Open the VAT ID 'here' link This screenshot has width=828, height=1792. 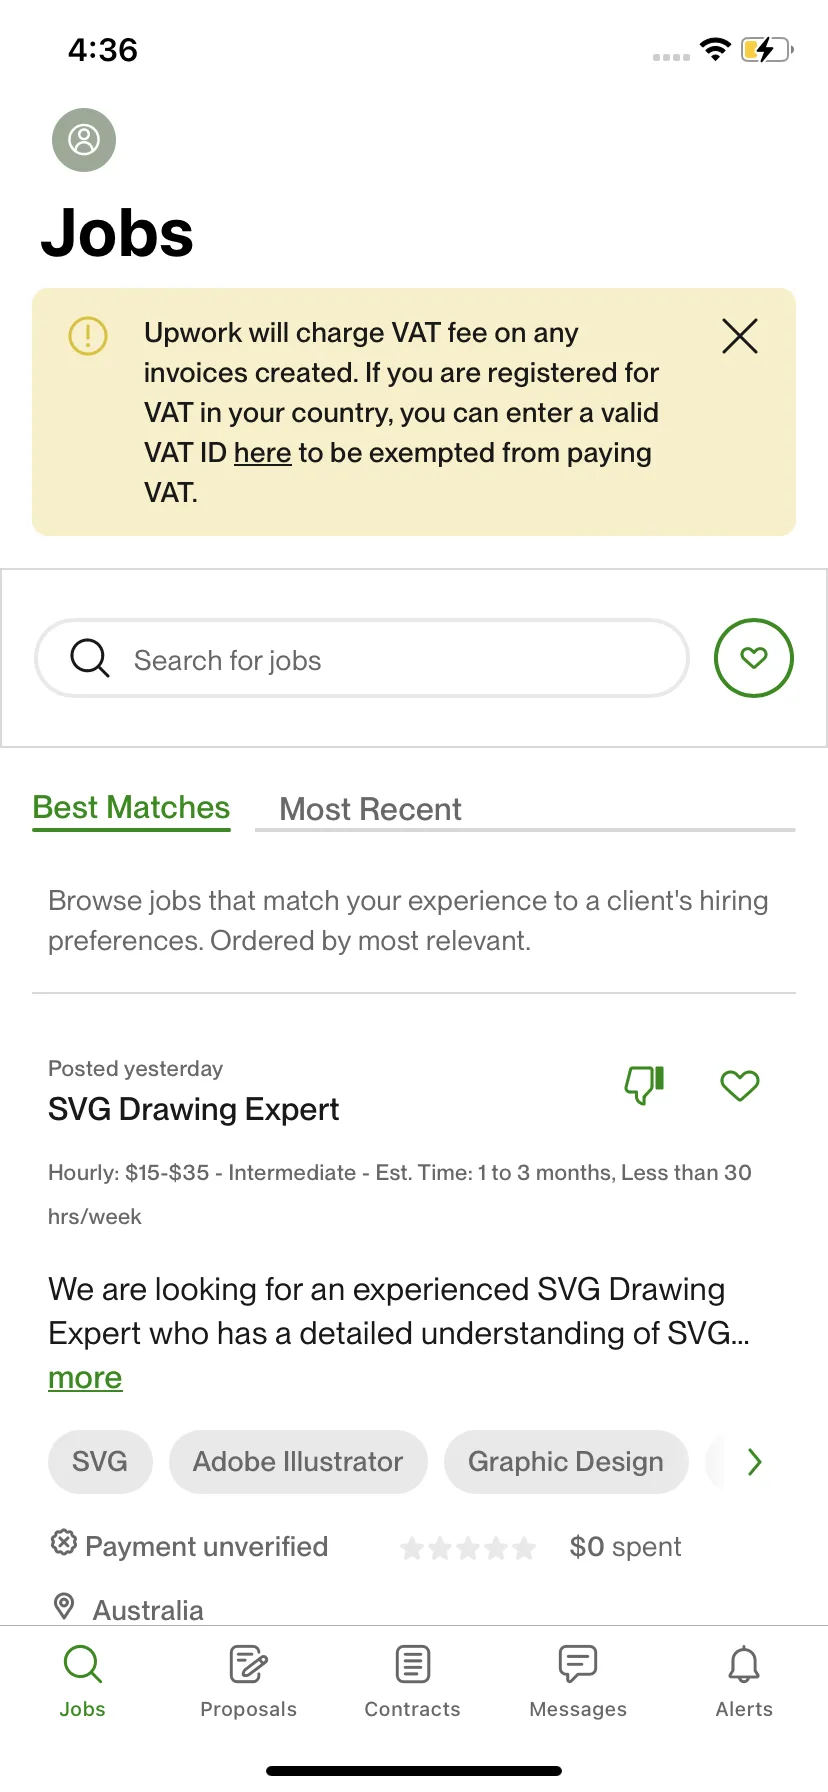coord(262,453)
